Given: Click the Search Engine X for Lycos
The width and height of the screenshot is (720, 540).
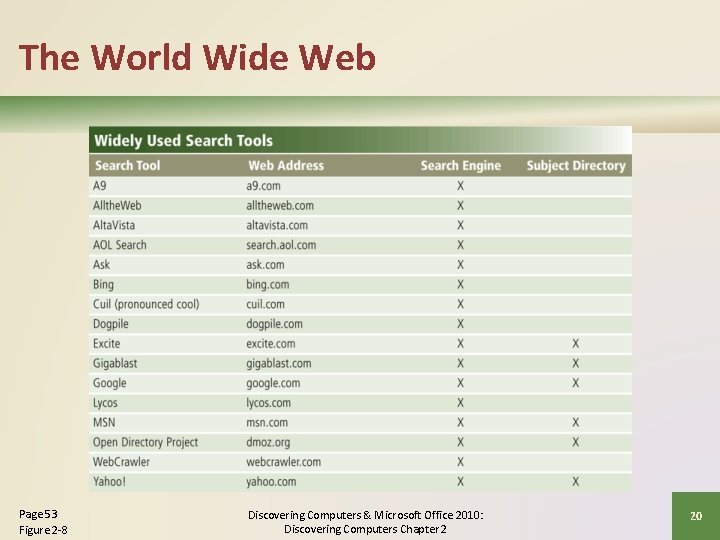Looking at the screenshot, I should pos(461,403).
